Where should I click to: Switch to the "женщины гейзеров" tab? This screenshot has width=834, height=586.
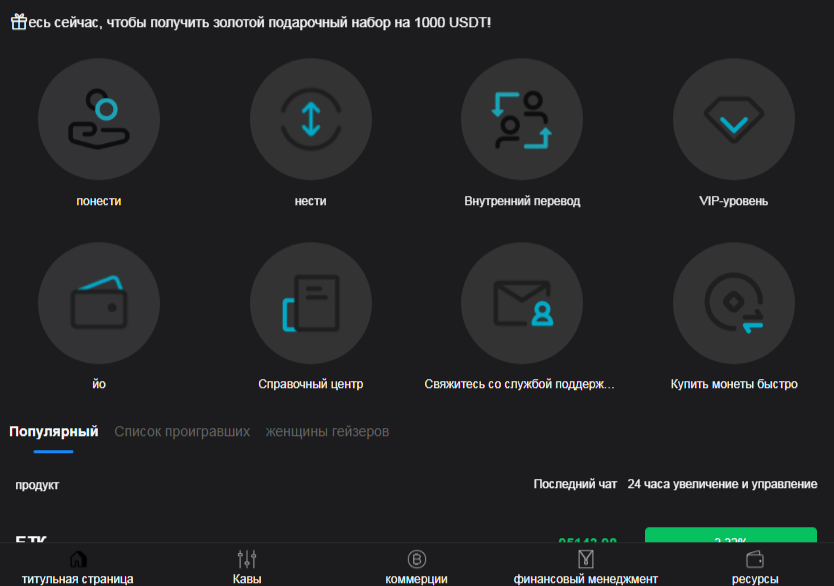(329, 431)
